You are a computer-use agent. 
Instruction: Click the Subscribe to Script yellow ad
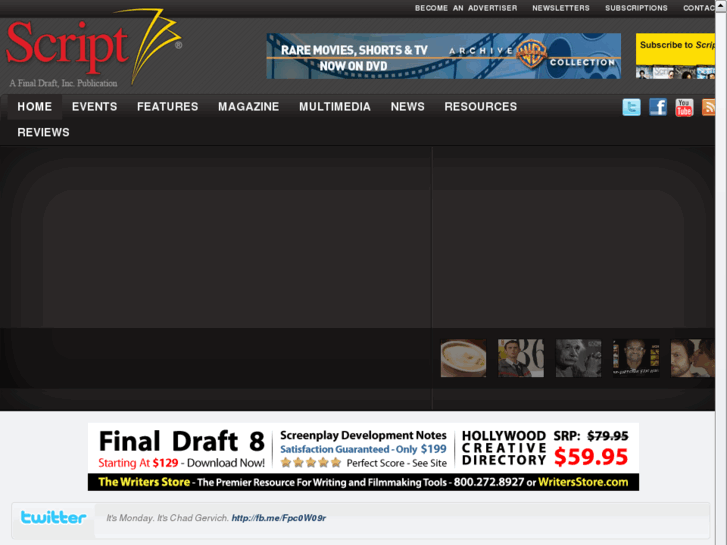pyautogui.click(x=675, y=56)
